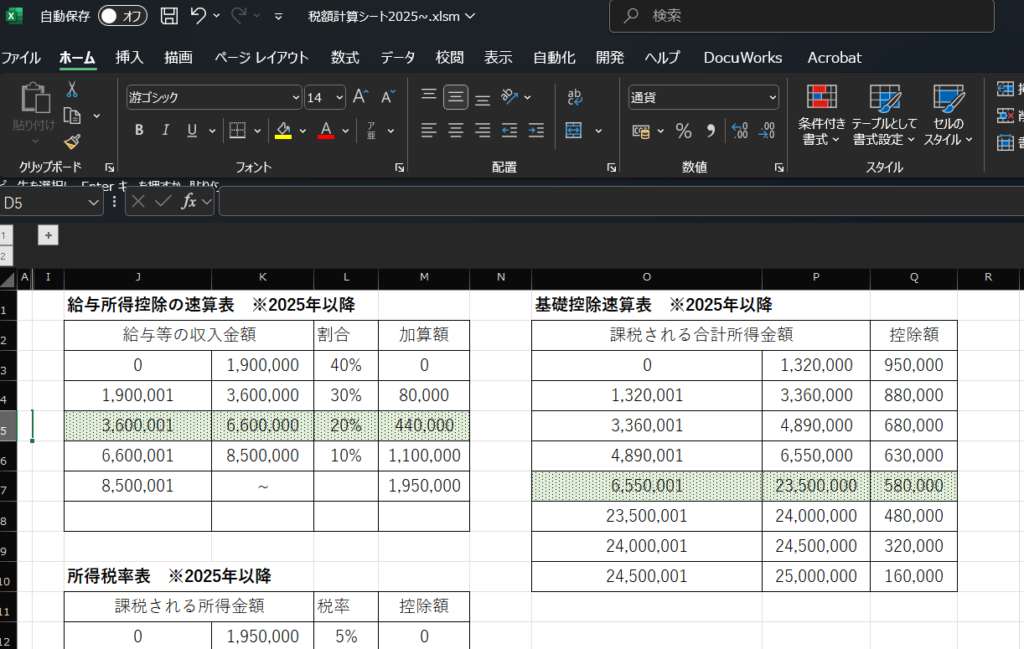Apply the yellow fill color

pos(283,131)
